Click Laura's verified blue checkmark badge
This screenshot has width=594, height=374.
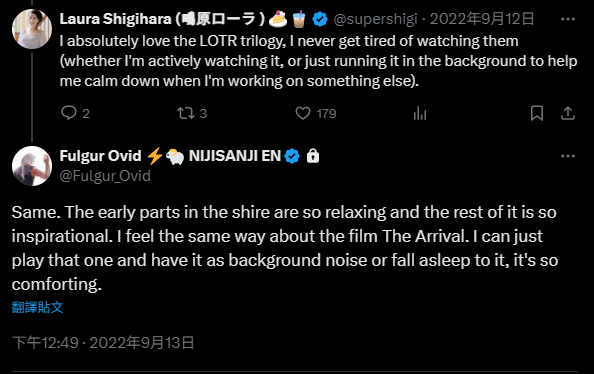pos(320,19)
